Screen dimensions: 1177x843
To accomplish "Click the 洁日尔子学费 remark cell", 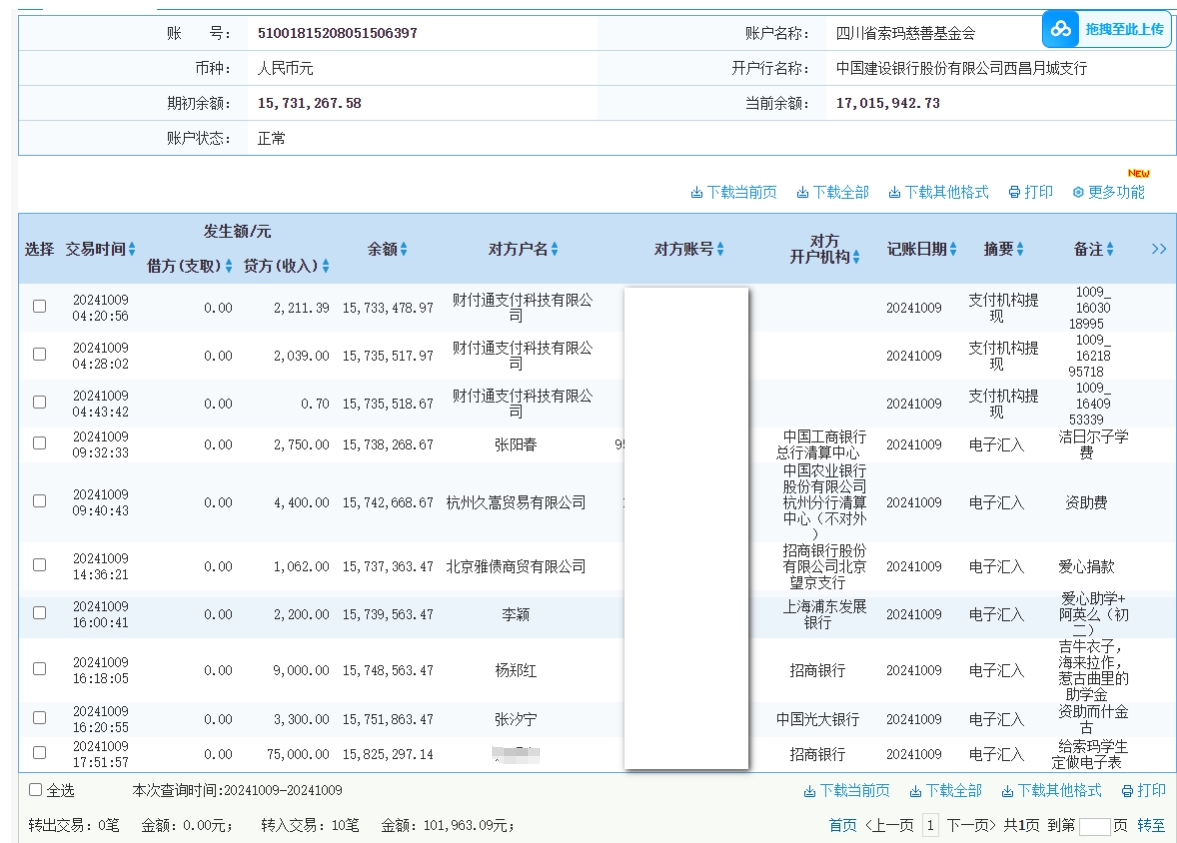I will (1093, 444).
